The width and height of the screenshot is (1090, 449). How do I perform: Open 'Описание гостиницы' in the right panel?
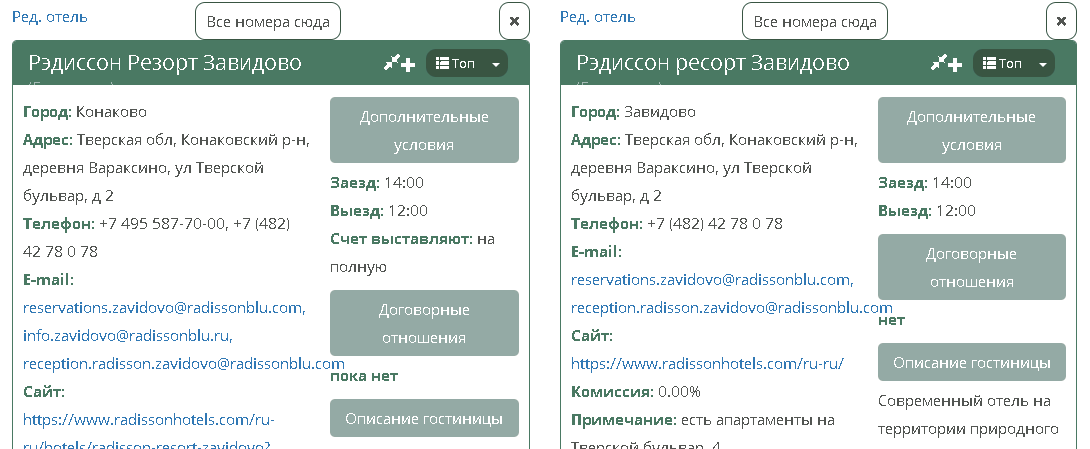971,362
